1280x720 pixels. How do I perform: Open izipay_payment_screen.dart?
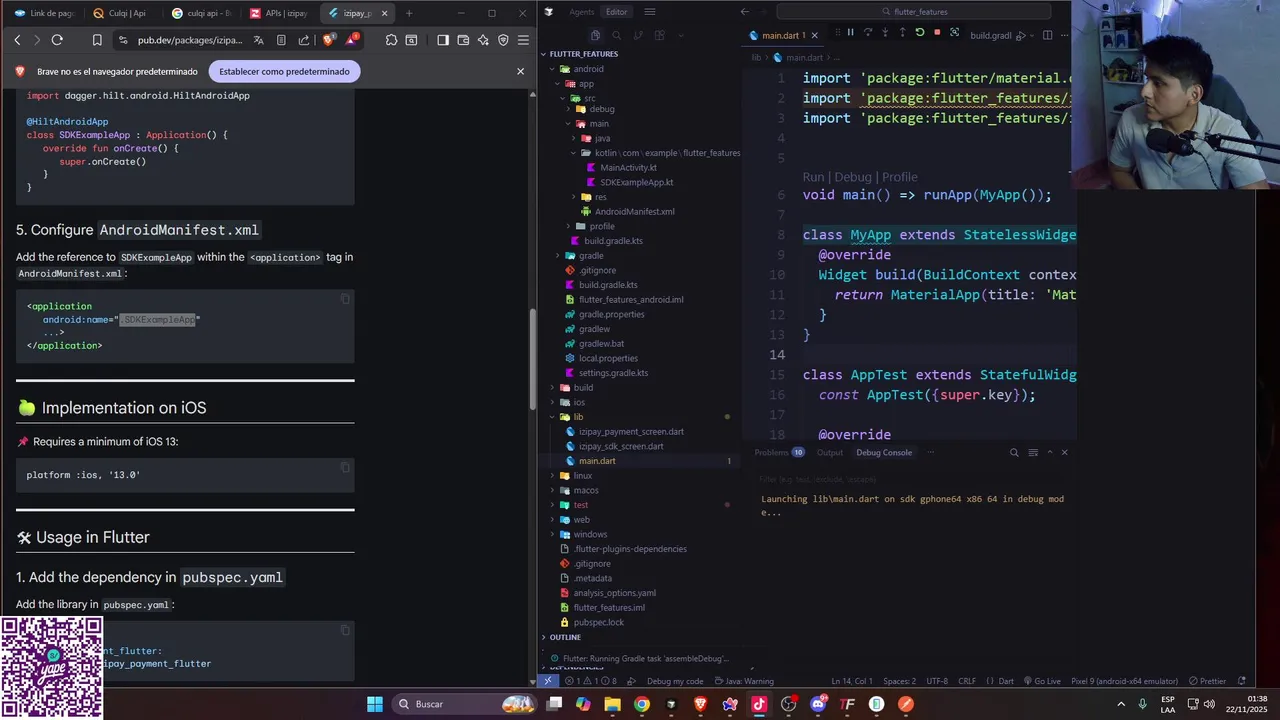coord(631,431)
